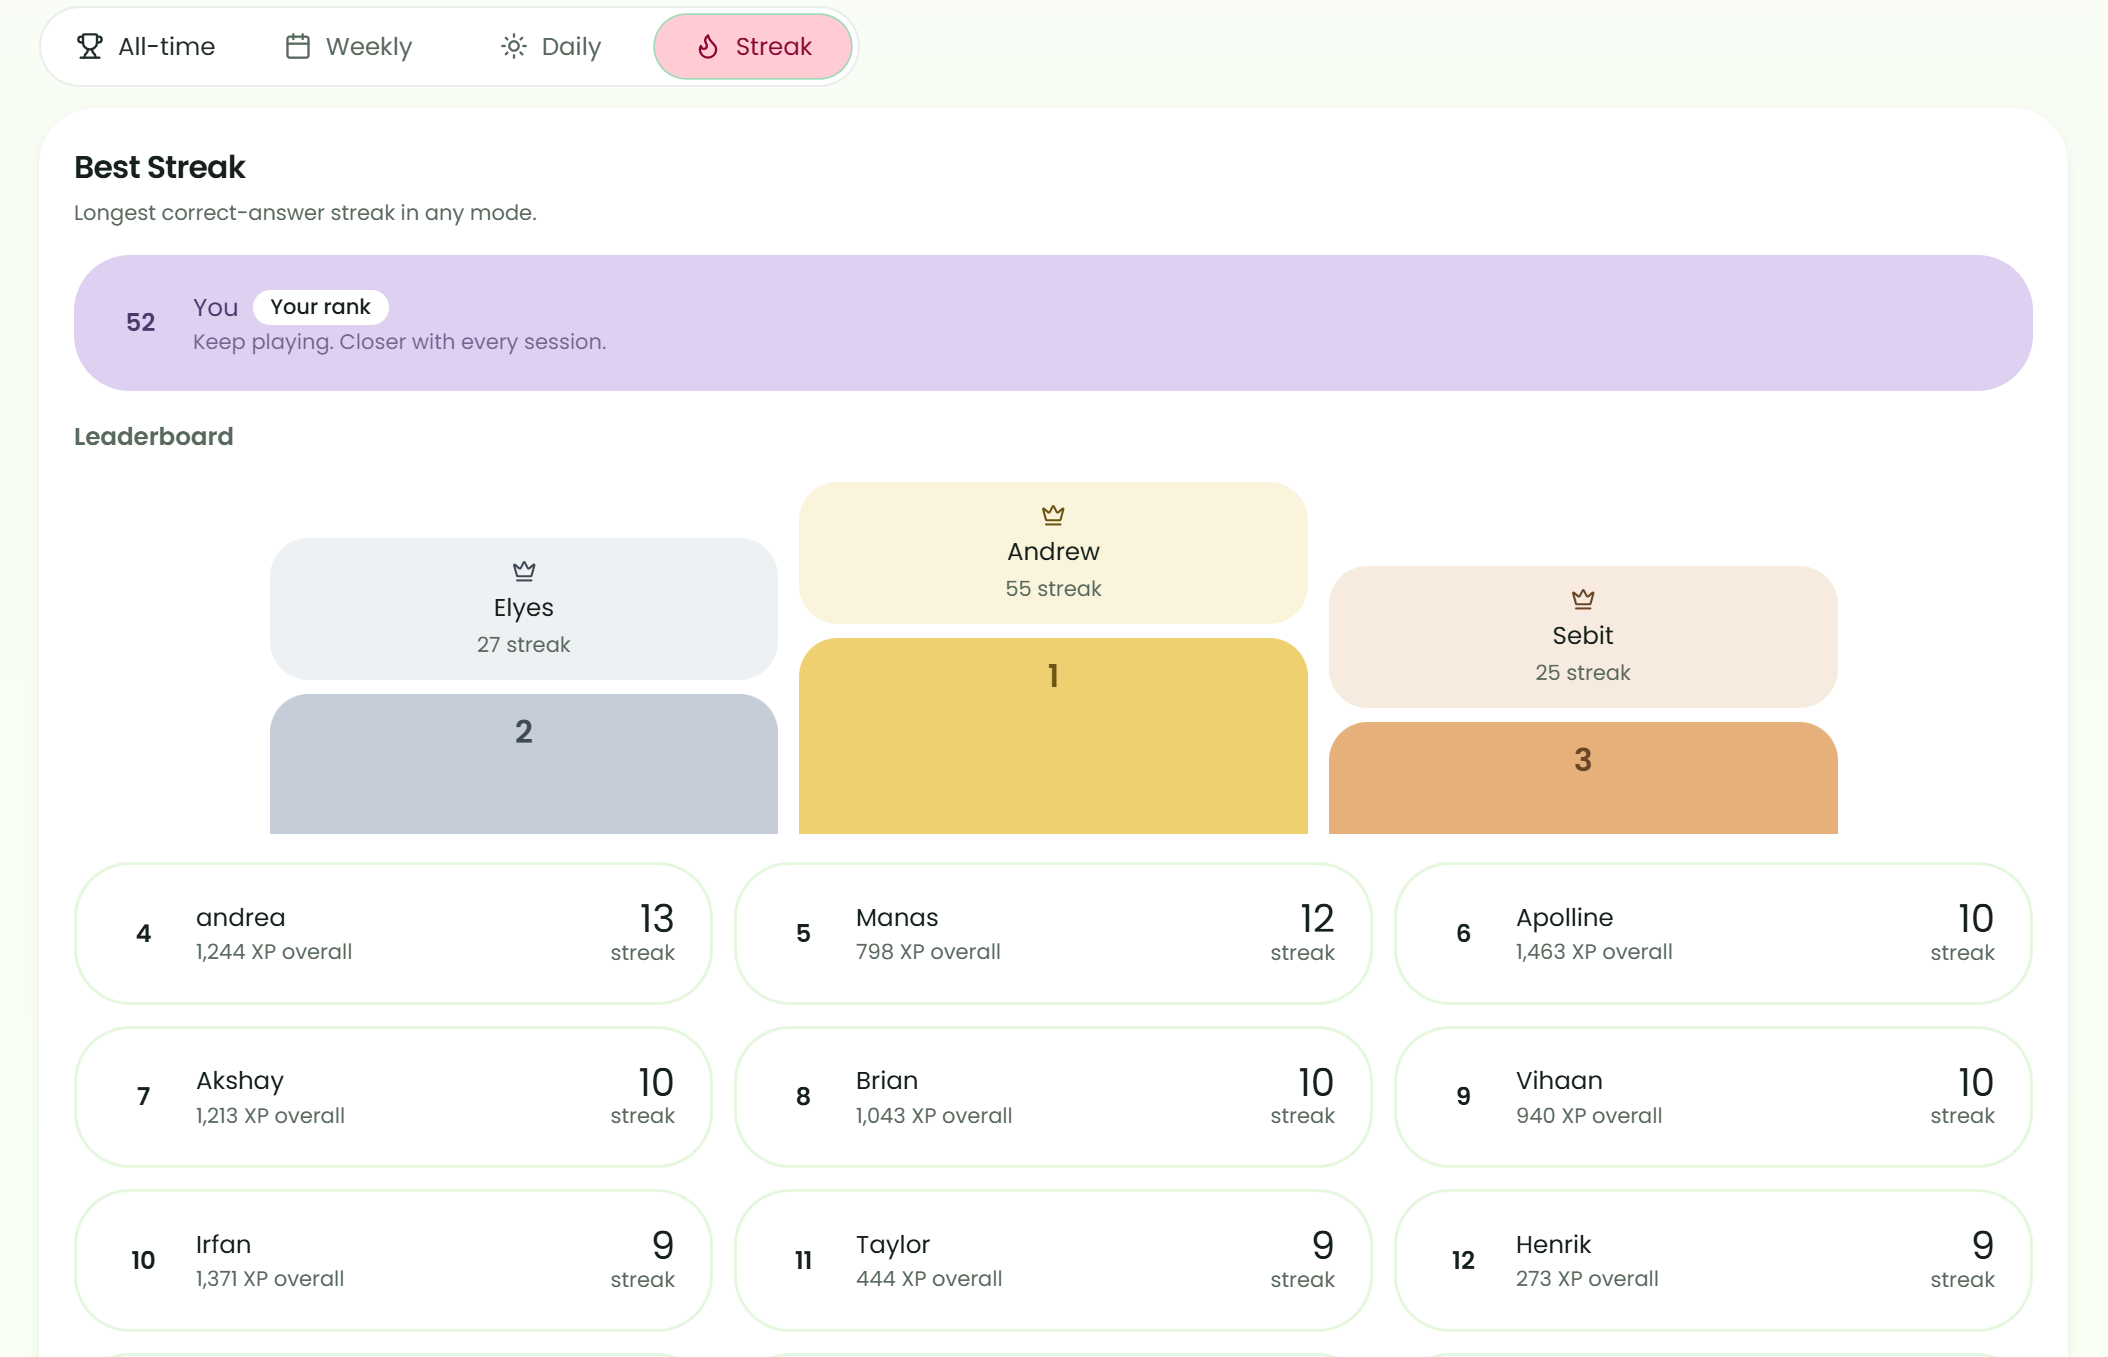Image resolution: width=2108 pixels, height=1357 pixels.
Task: Click the calendar icon on Weekly tab
Action: point(298,46)
